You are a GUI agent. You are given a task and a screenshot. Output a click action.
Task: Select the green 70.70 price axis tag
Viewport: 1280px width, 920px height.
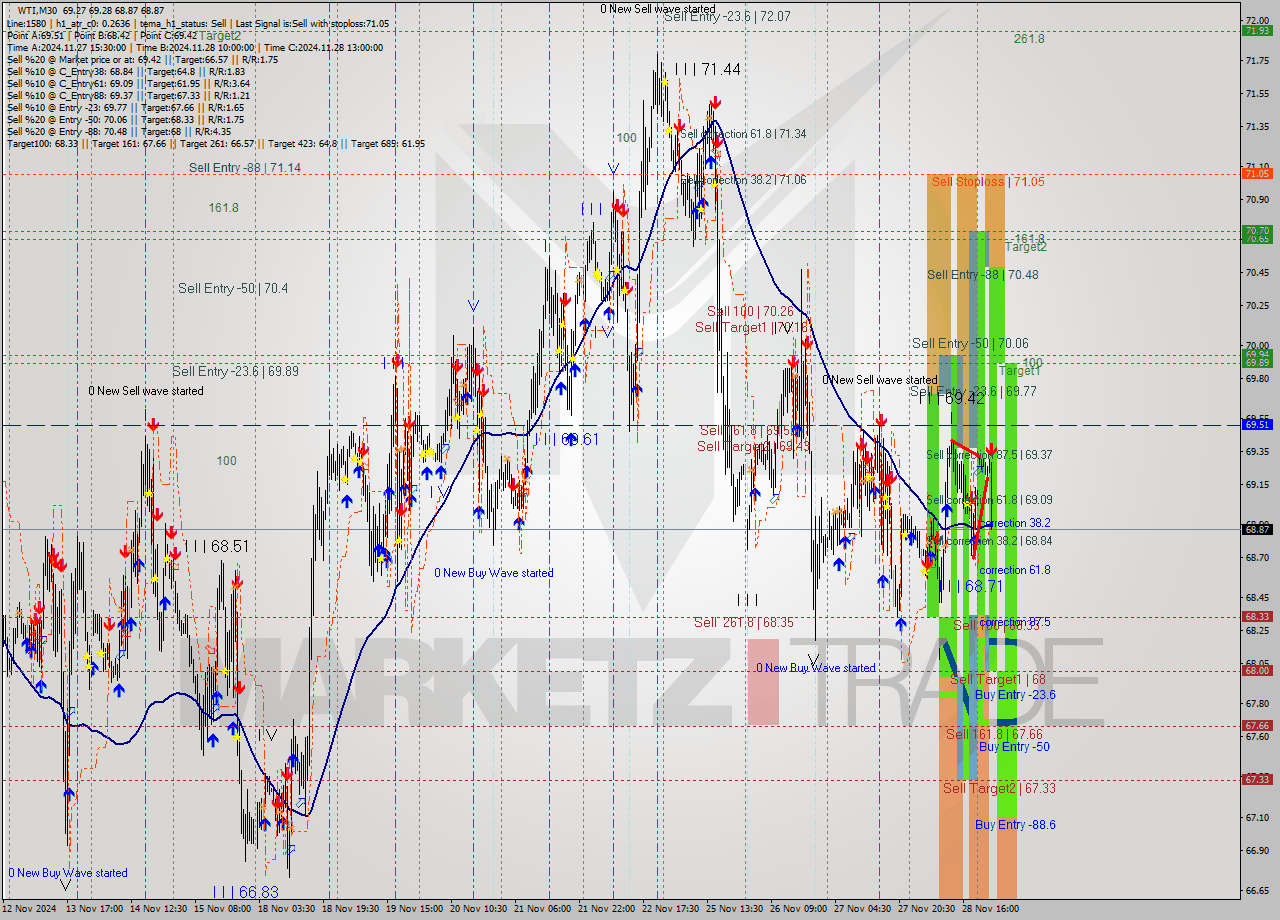[x=1257, y=231]
